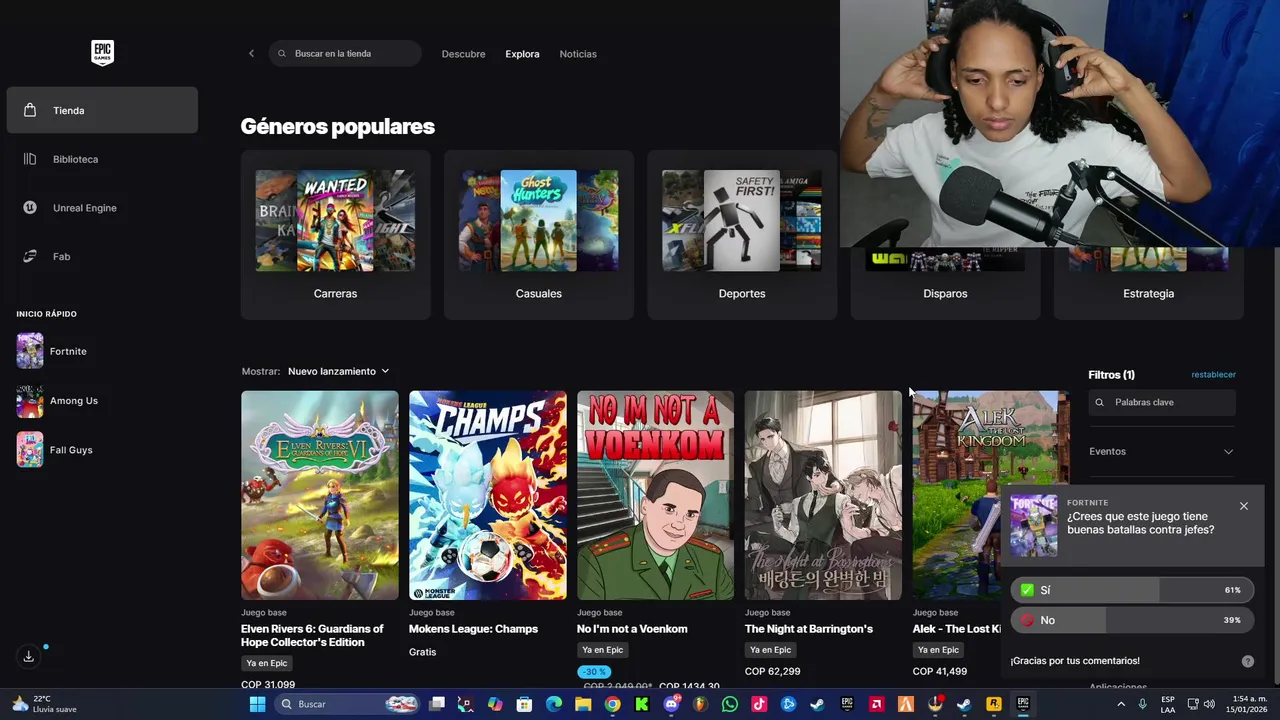The image size is (1280, 720).
Task: Click the No I'm not a Voenkom title
Action: 632,629
